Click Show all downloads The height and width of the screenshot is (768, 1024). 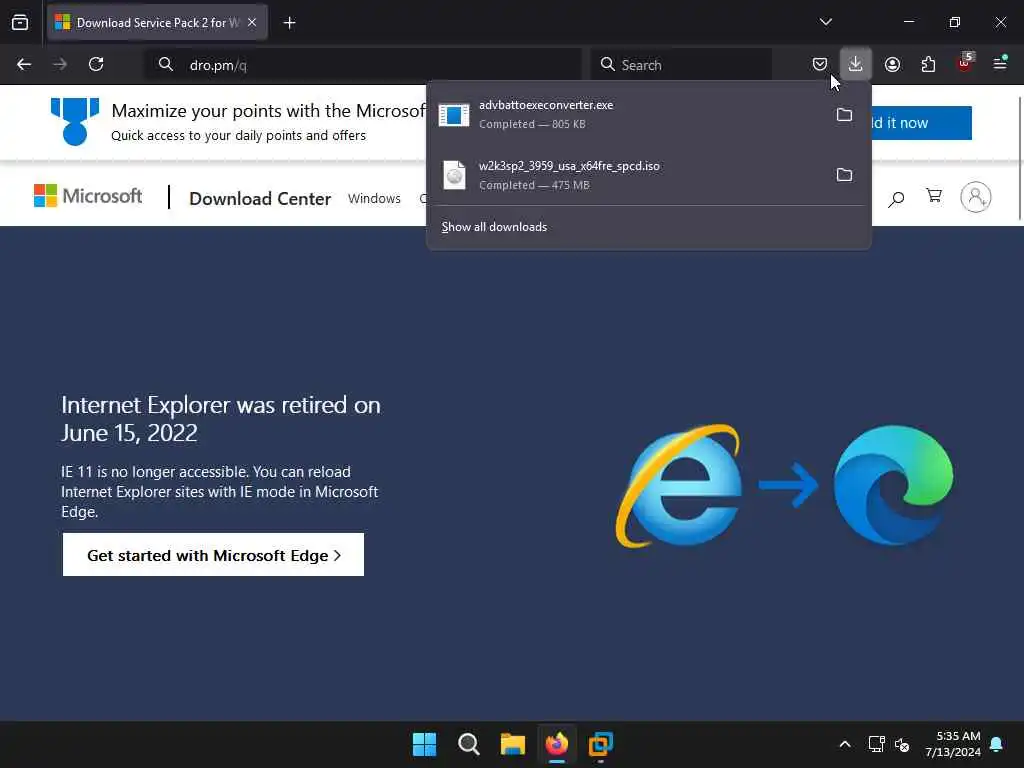pos(494,227)
